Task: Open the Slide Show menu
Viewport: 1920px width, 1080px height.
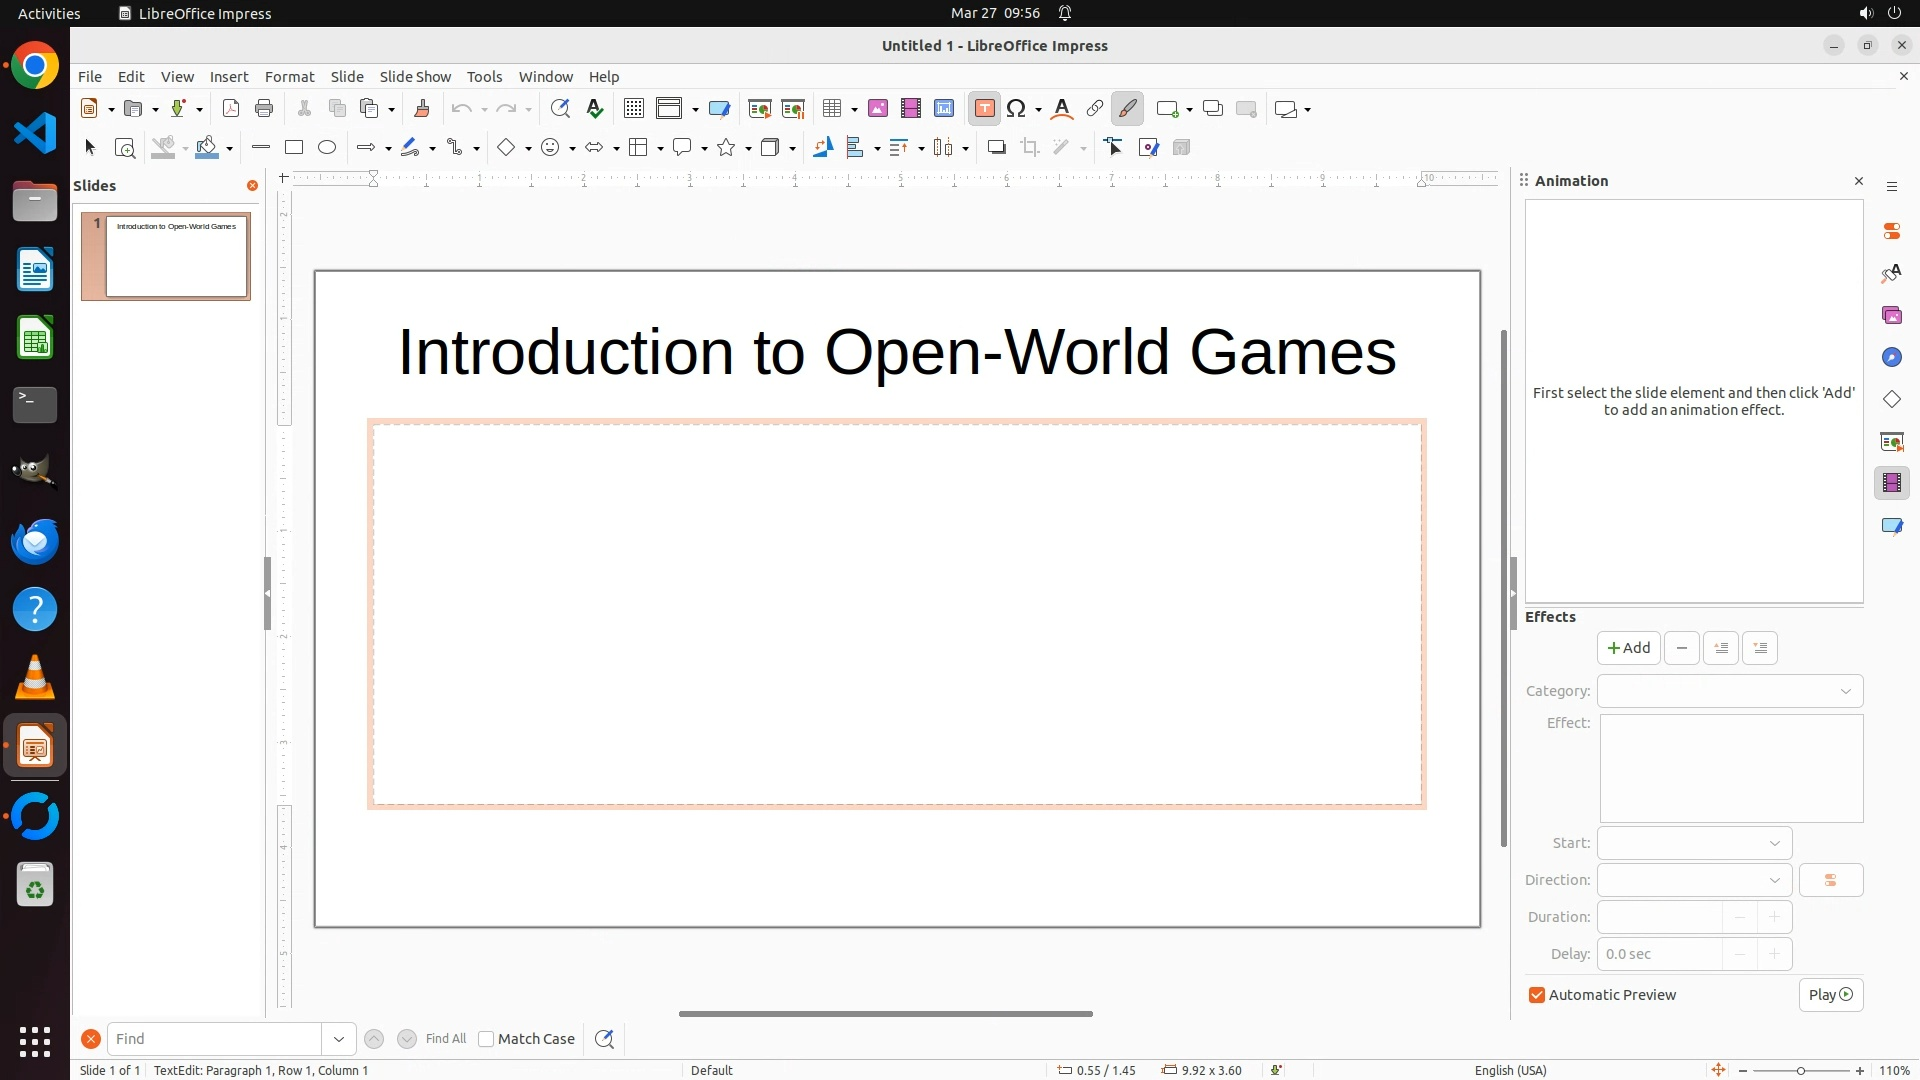Action: [415, 77]
